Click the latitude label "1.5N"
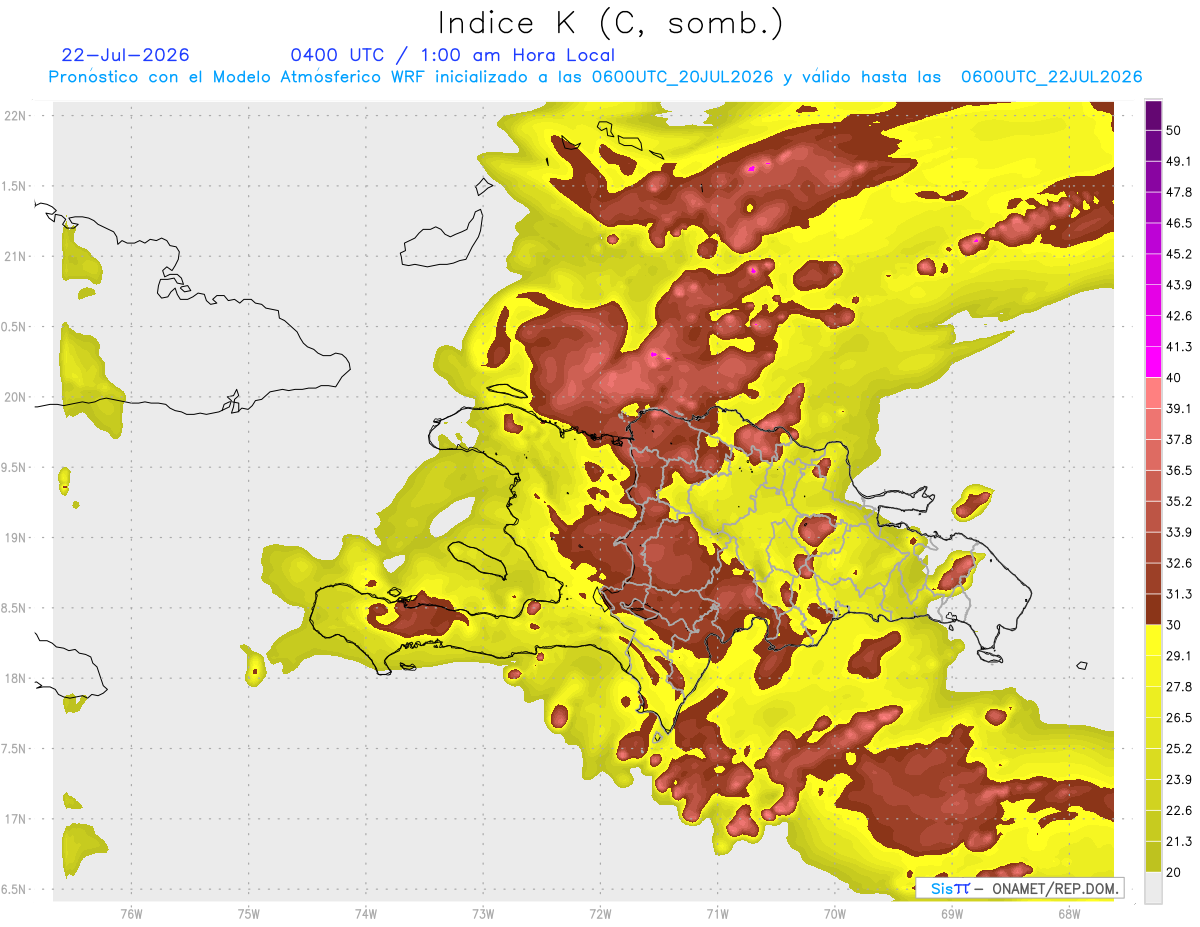 point(15,186)
